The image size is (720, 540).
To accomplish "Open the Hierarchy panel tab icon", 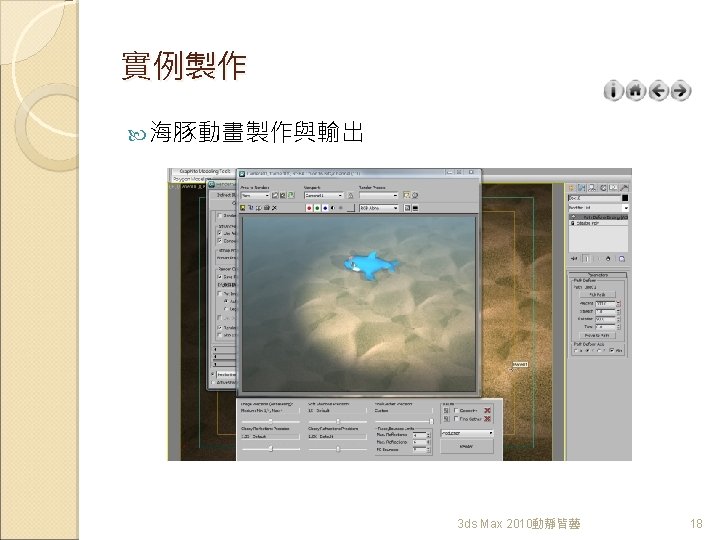I will pos(592,188).
